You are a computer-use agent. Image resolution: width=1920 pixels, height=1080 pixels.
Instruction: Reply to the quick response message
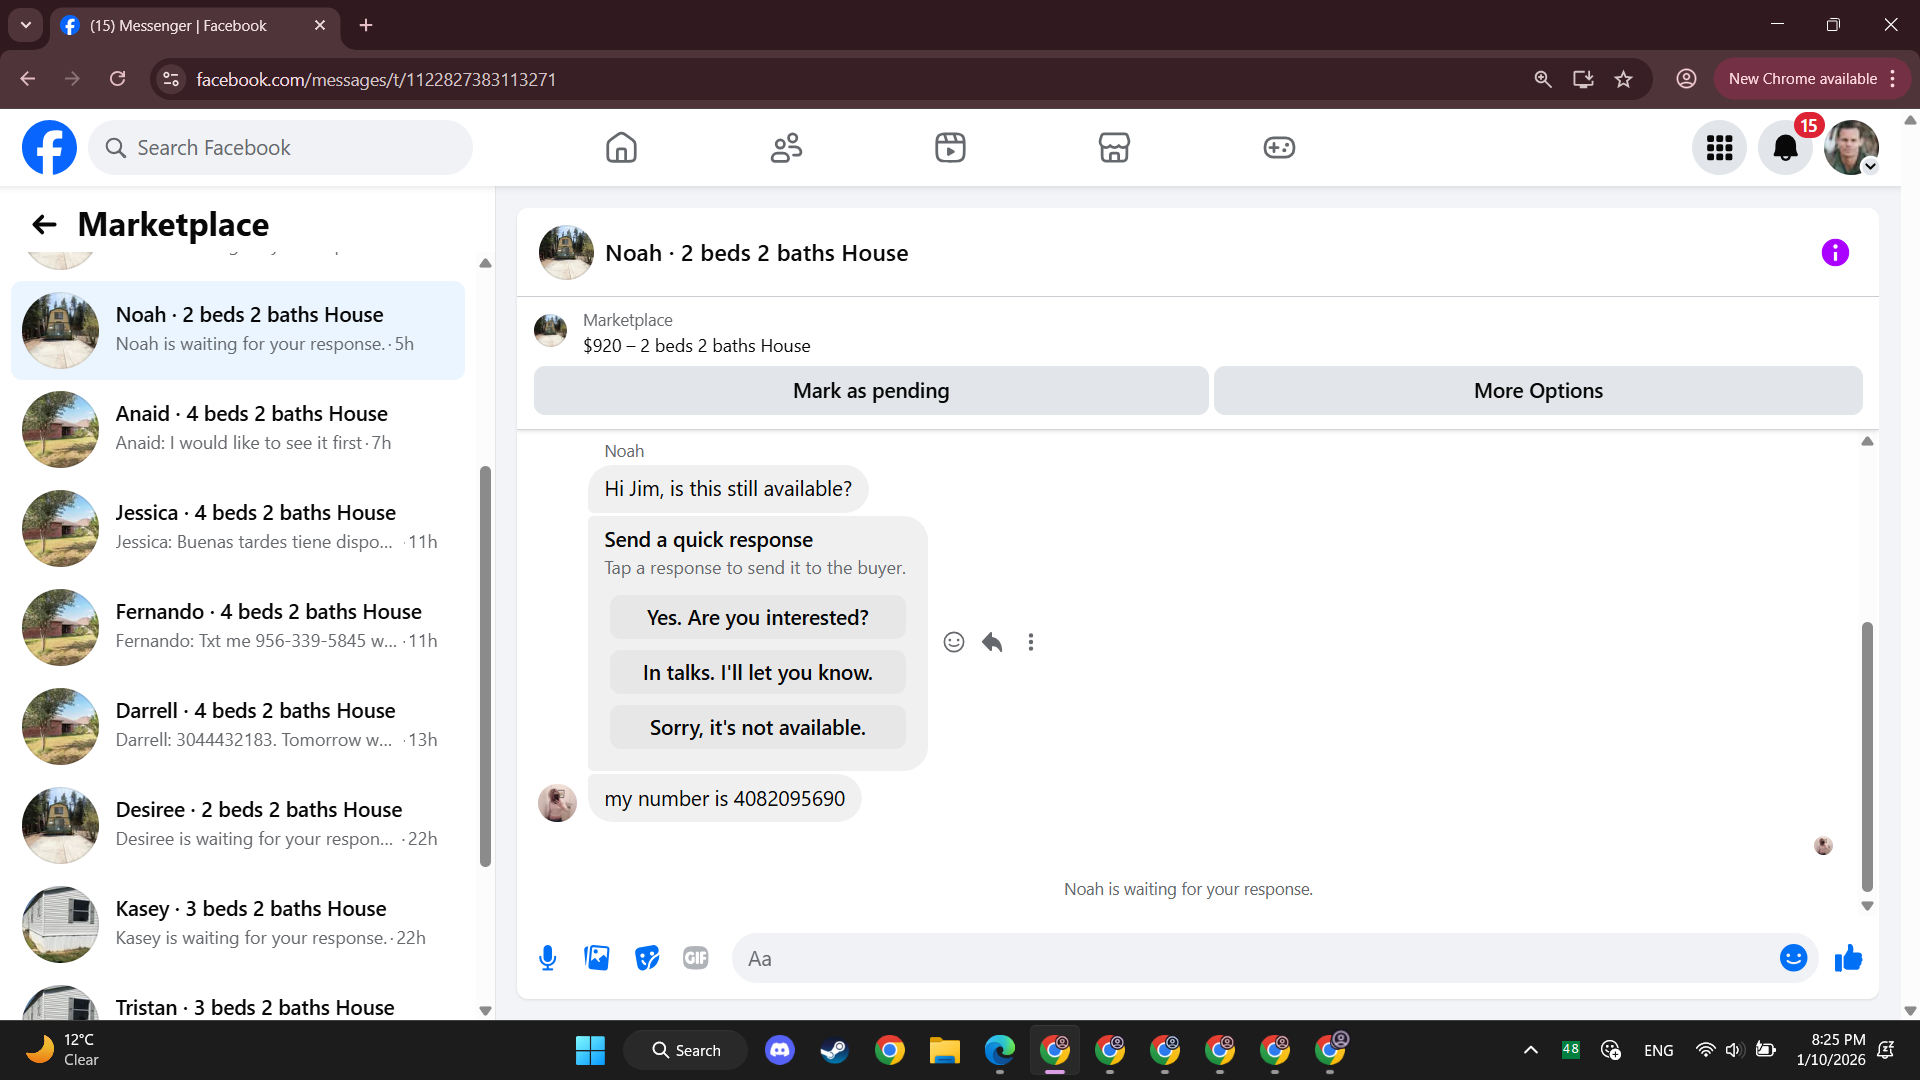tap(992, 642)
